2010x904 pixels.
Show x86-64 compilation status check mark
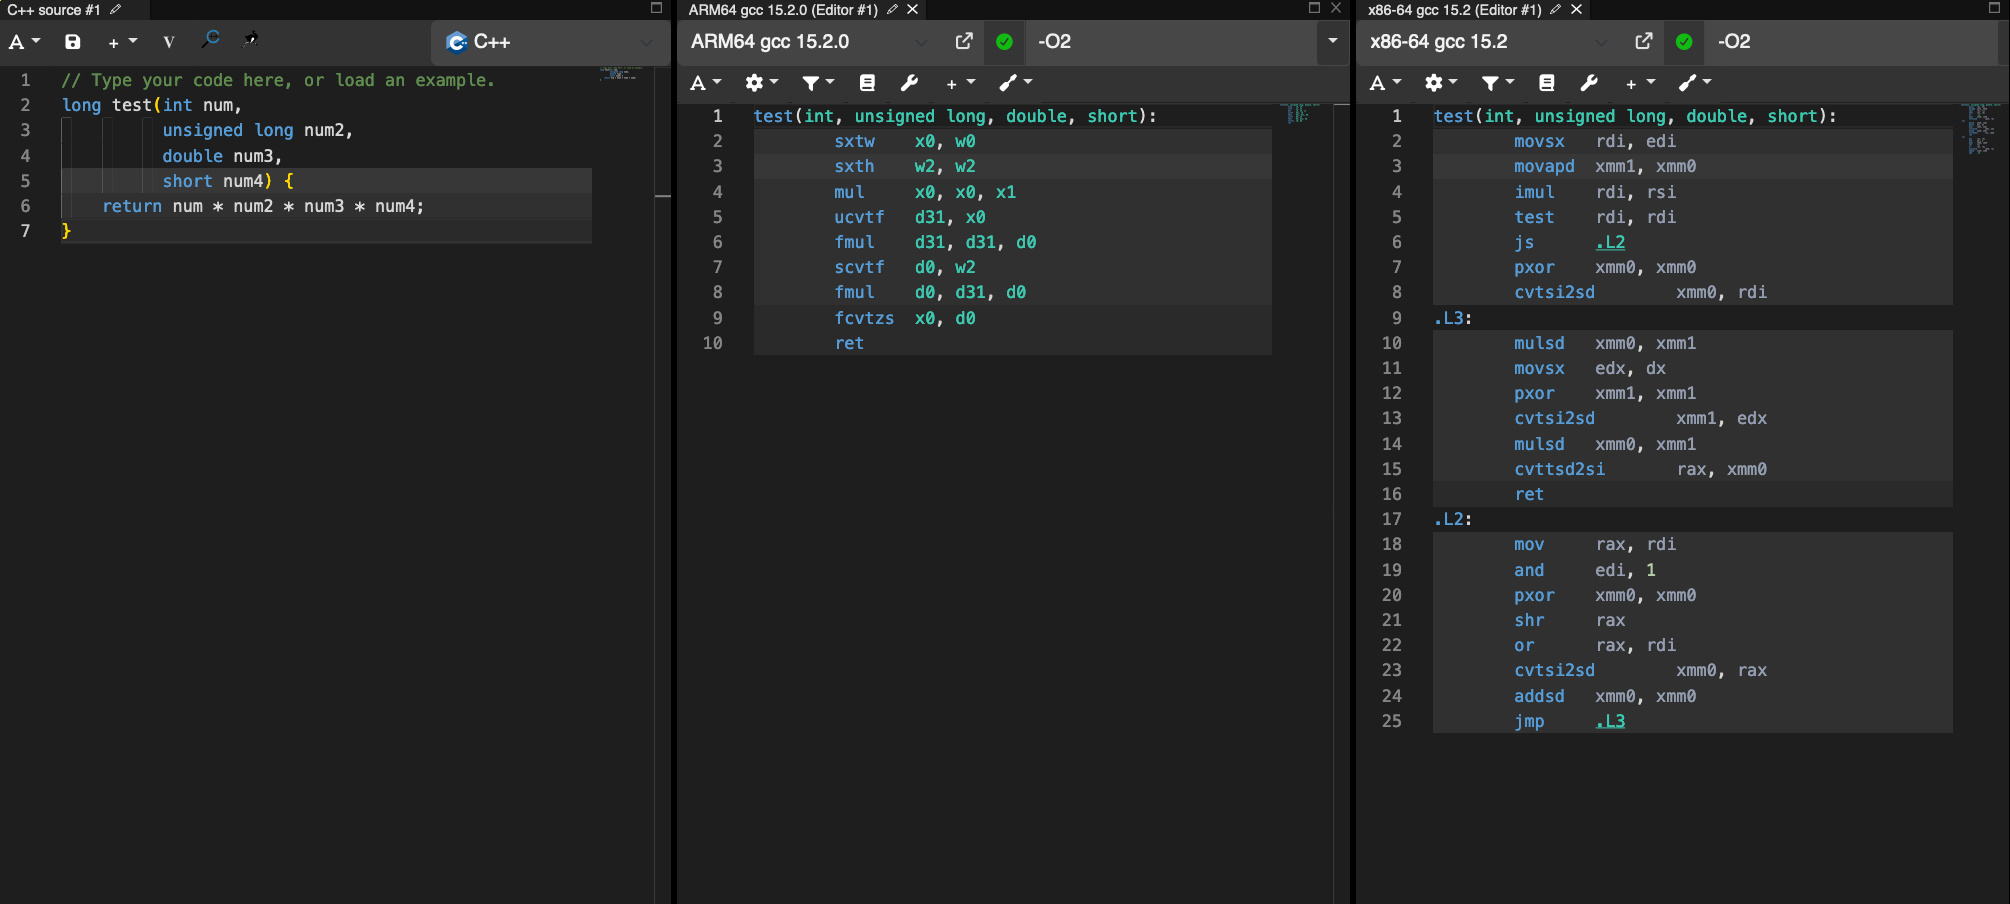[x=1684, y=42]
